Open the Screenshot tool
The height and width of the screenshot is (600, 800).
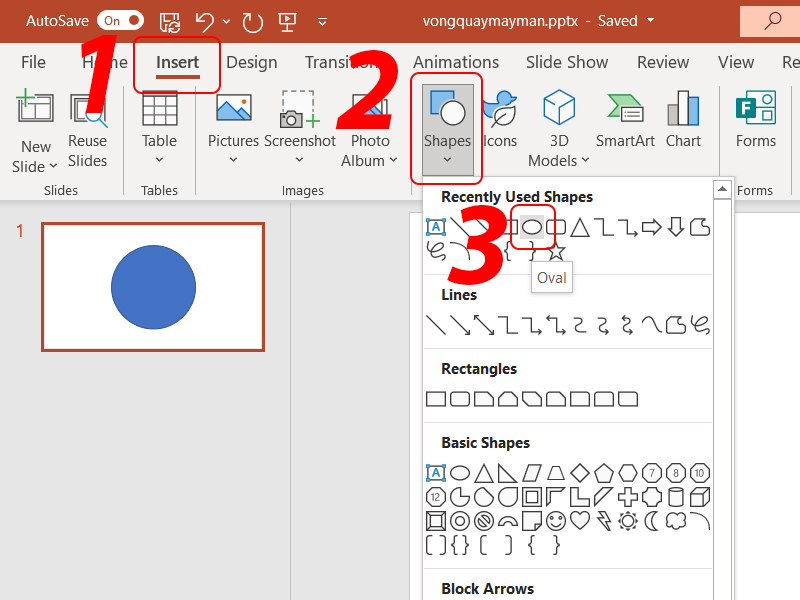click(x=299, y=130)
